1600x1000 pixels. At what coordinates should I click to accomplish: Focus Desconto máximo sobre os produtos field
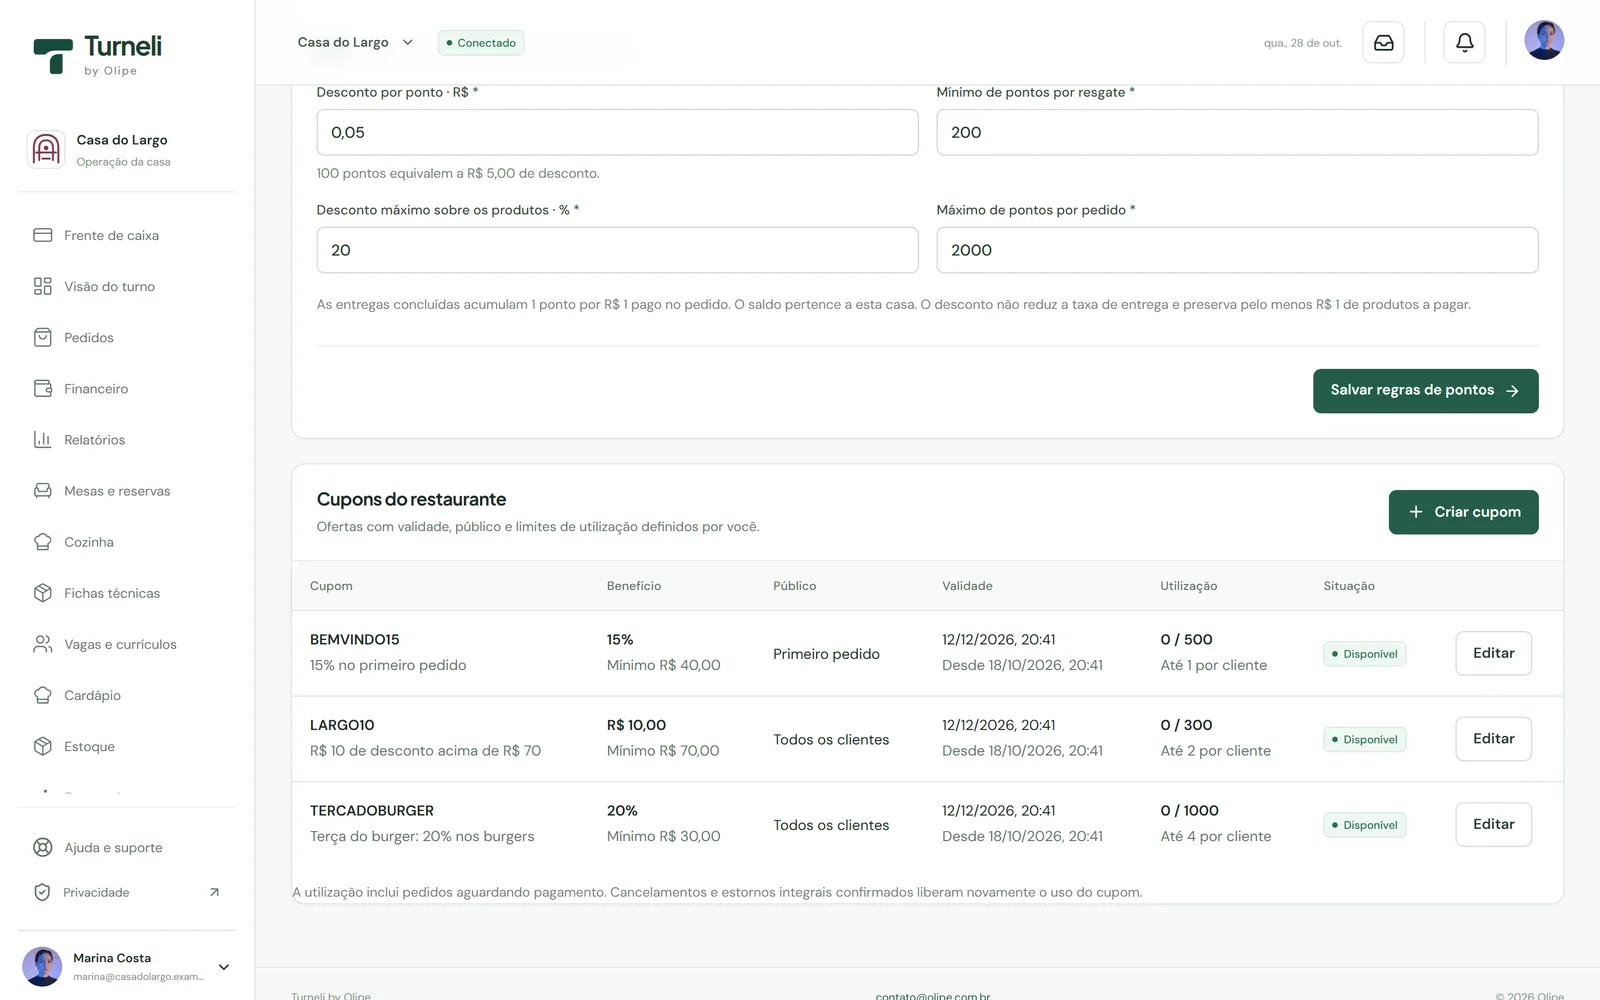[617, 250]
